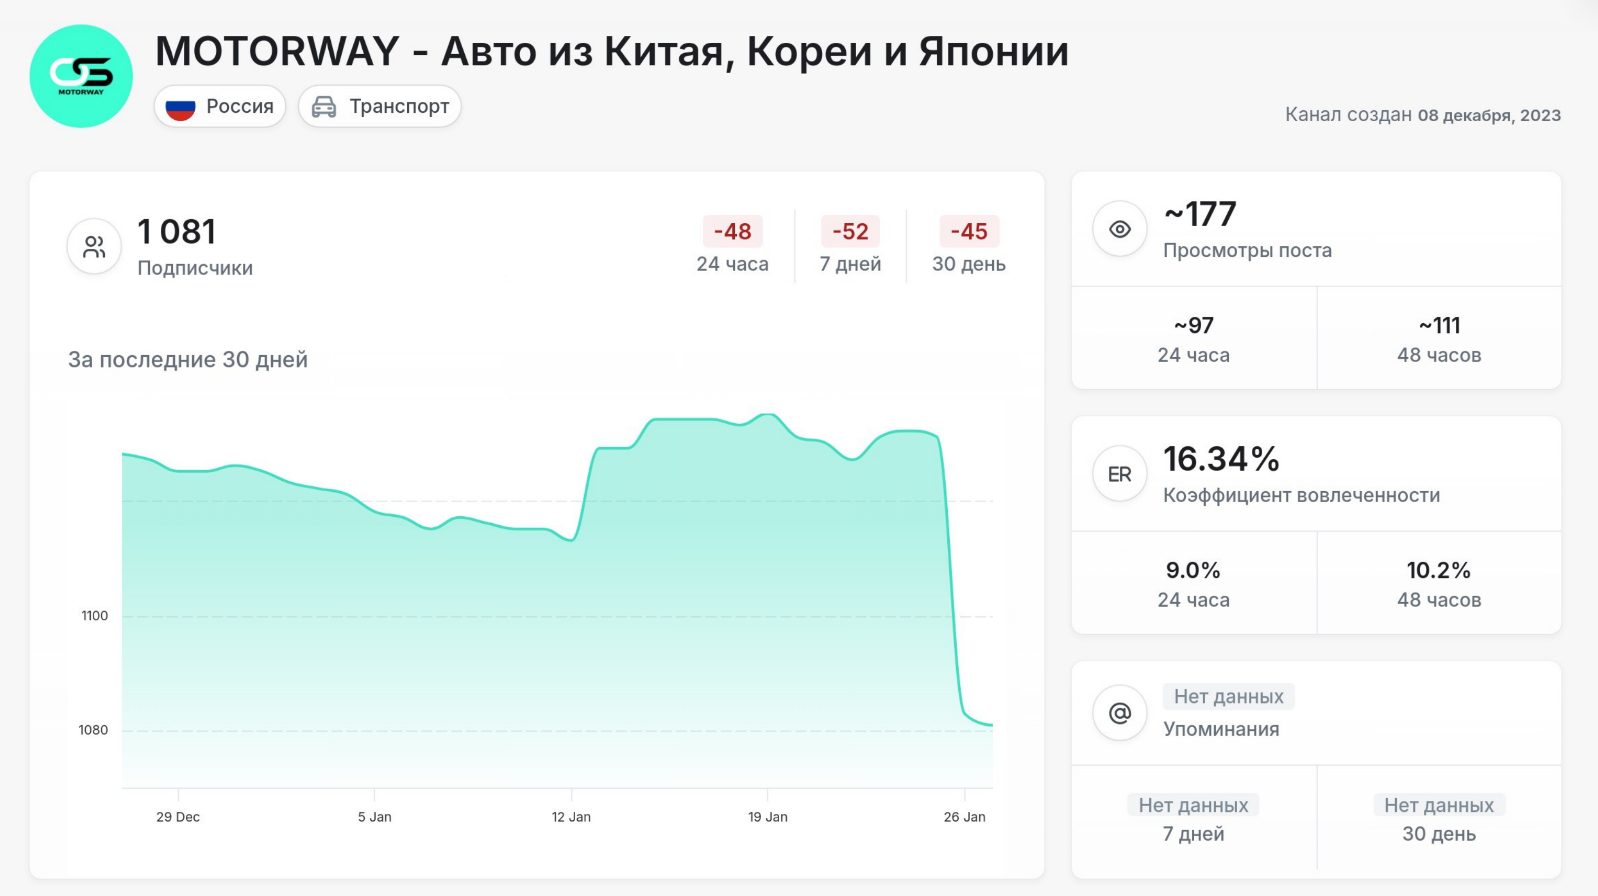
Task: Select the -48 subscribers 24 часа stat
Action: (x=732, y=246)
